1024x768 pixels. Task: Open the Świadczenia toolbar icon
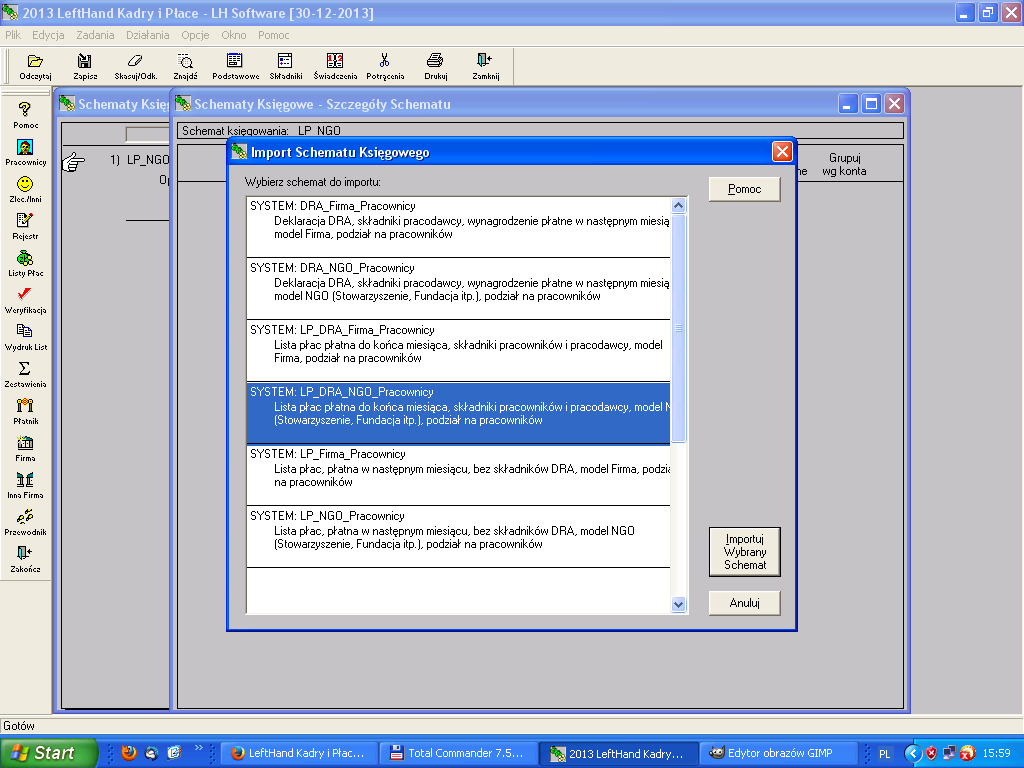[335, 67]
